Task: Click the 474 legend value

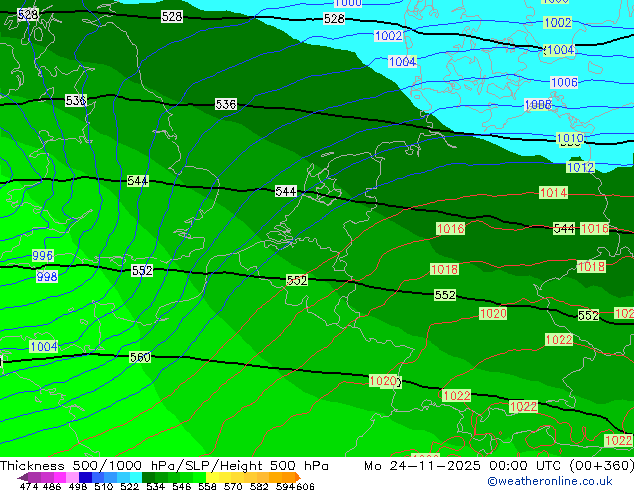Action: tap(29, 486)
